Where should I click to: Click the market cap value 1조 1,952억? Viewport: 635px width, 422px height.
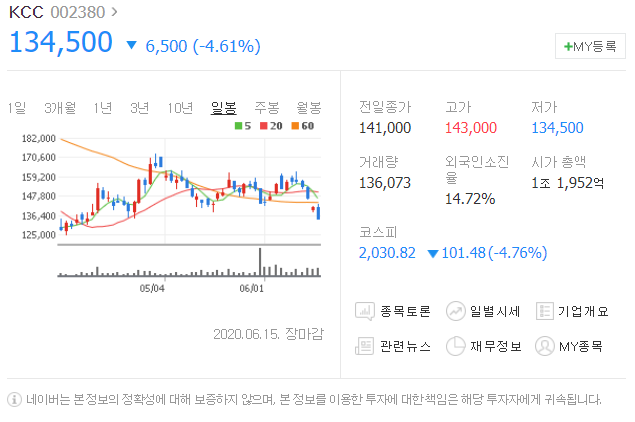568,183
